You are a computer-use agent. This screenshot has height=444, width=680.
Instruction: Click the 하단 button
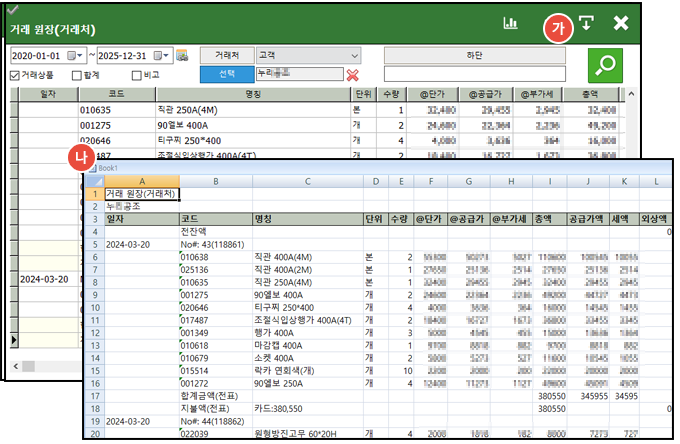click(474, 56)
